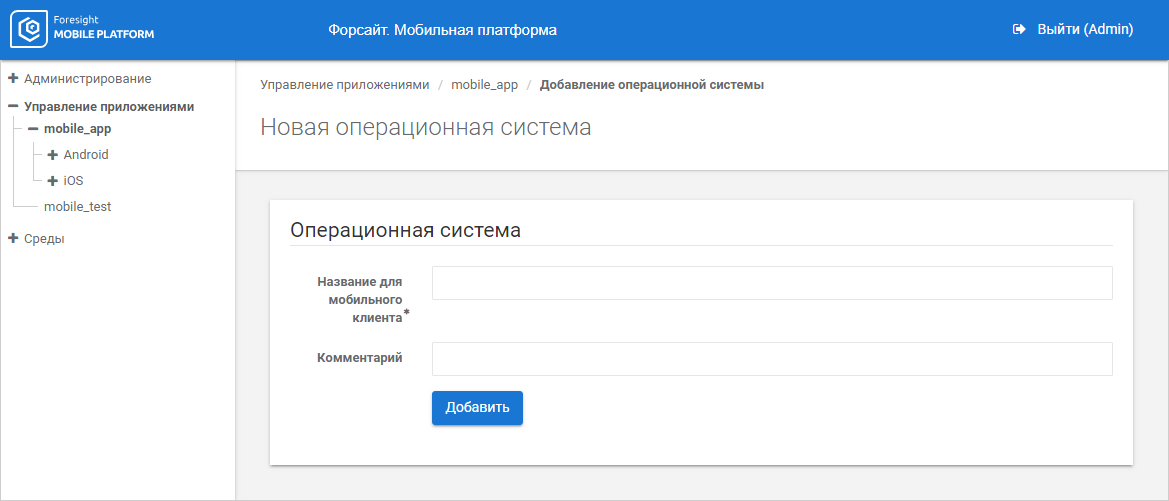The width and height of the screenshot is (1169, 501).
Task: Select the iOS tree item
Action: [x=73, y=181]
